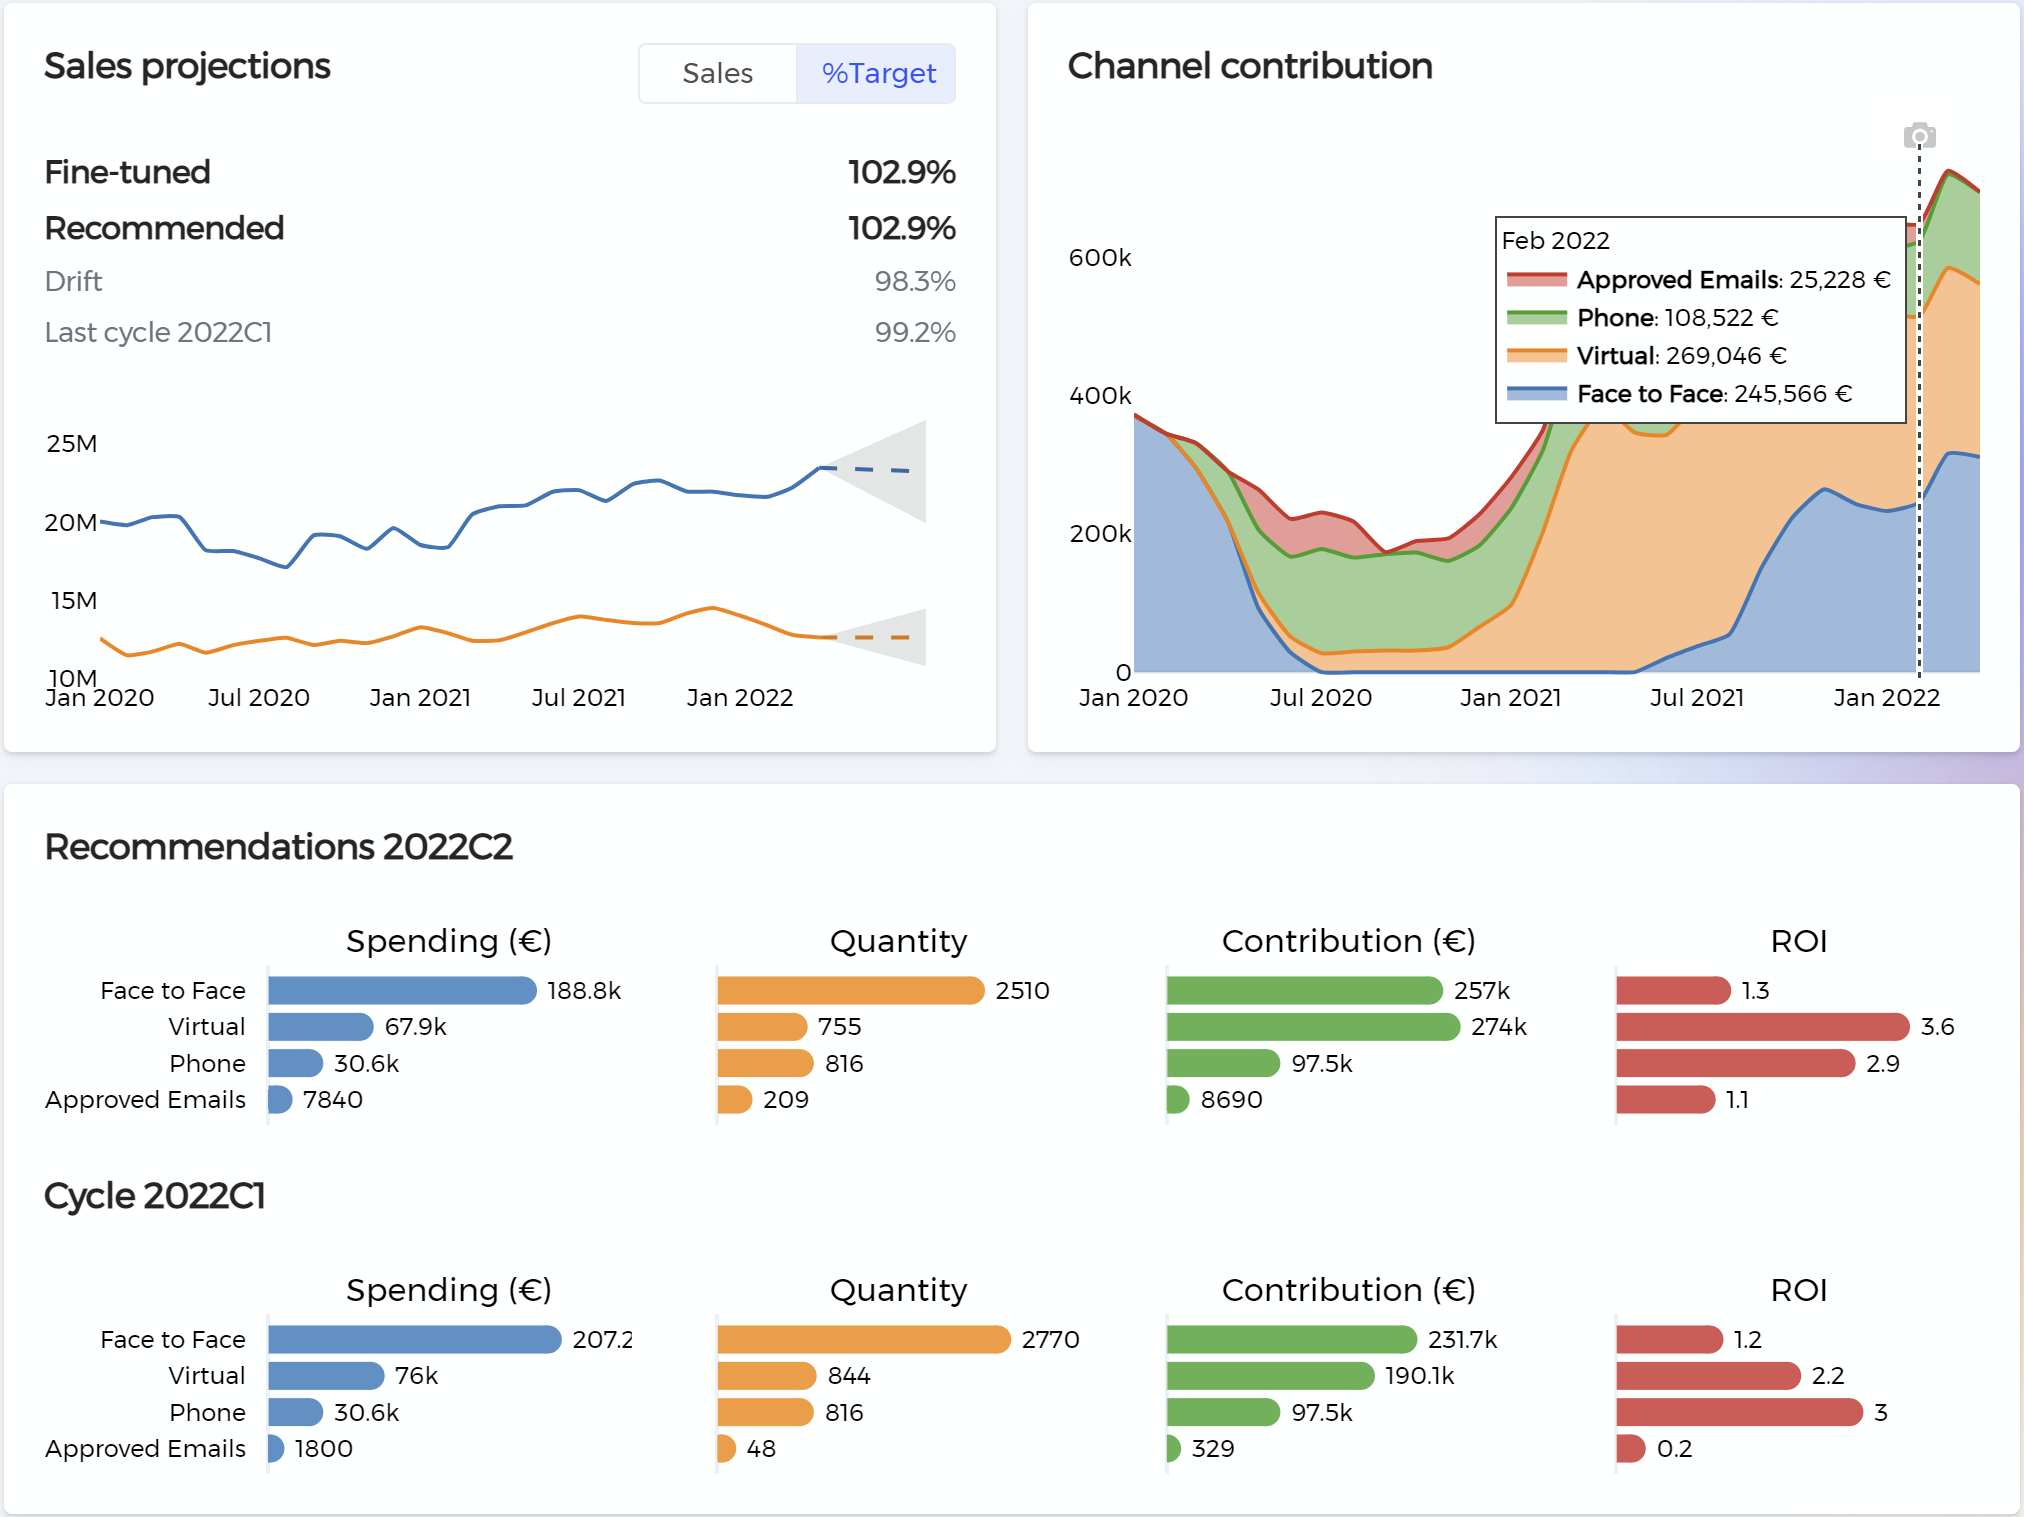Click 2022C1 ROI bar labeled 2.2
The width and height of the screenshot is (2024, 1517).
coord(1709,1376)
